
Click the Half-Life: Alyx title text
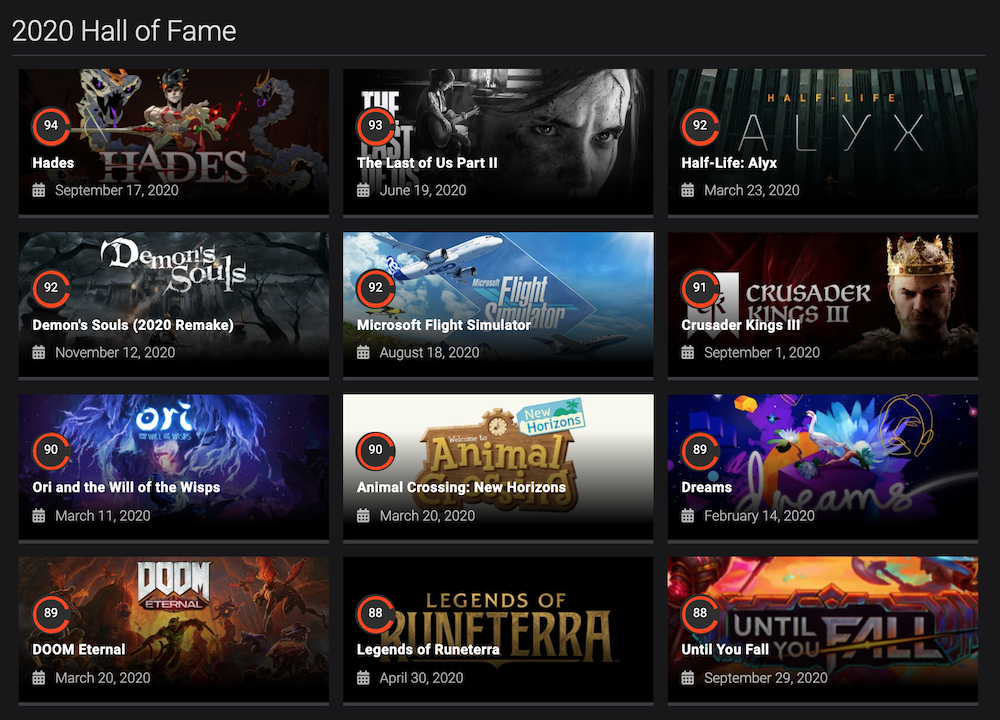(x=729, y=163)
